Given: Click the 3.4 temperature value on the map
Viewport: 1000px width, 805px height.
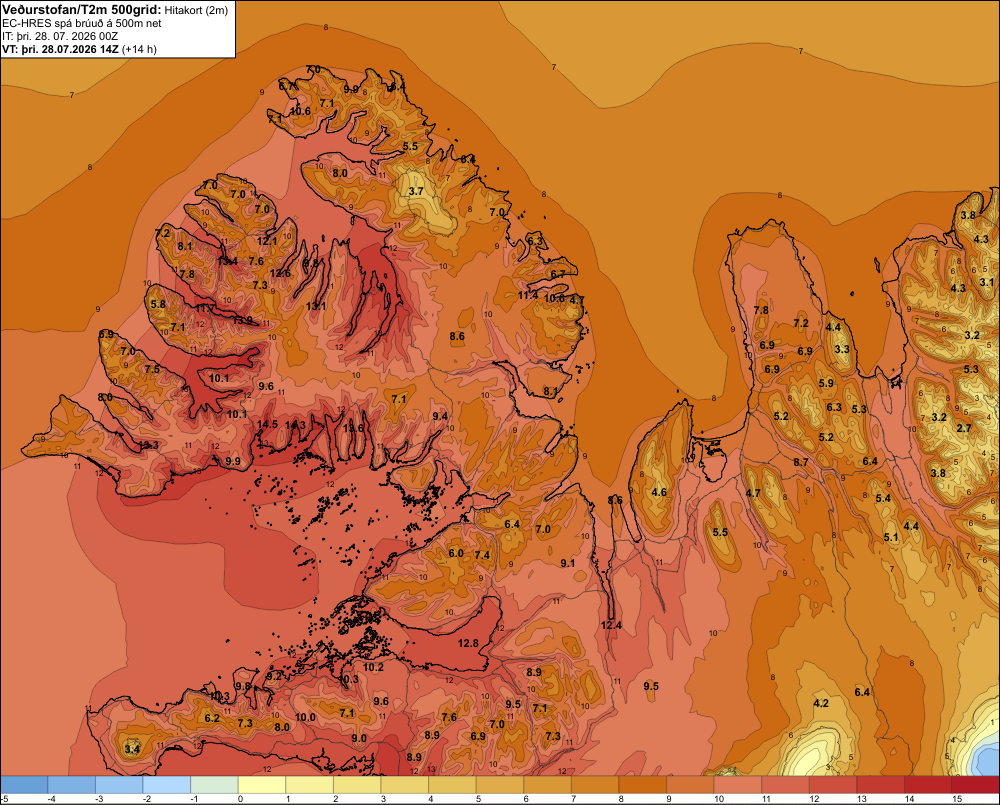Looking at the screenshot, I should click(132, 749).
